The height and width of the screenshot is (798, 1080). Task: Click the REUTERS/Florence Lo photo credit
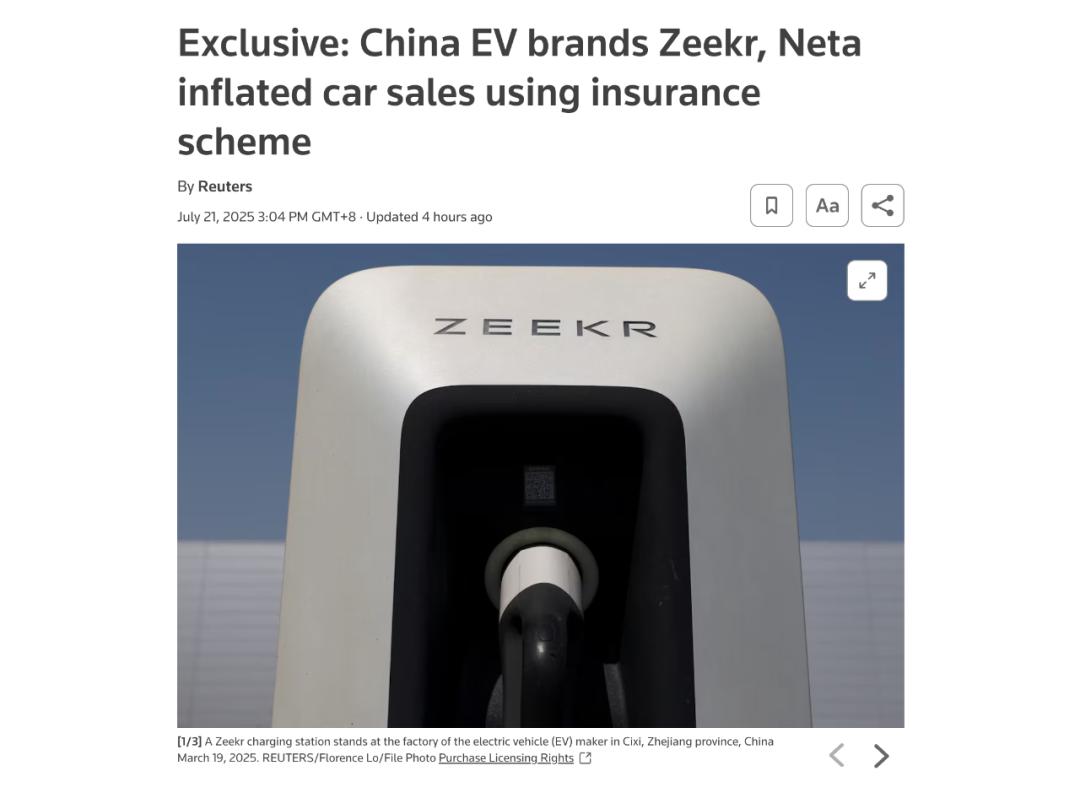click(349, 758)
